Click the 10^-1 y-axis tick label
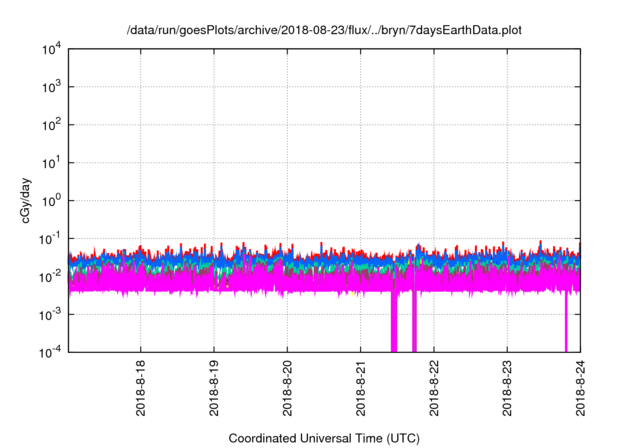The image size is (640, 448). click(50, 239)
